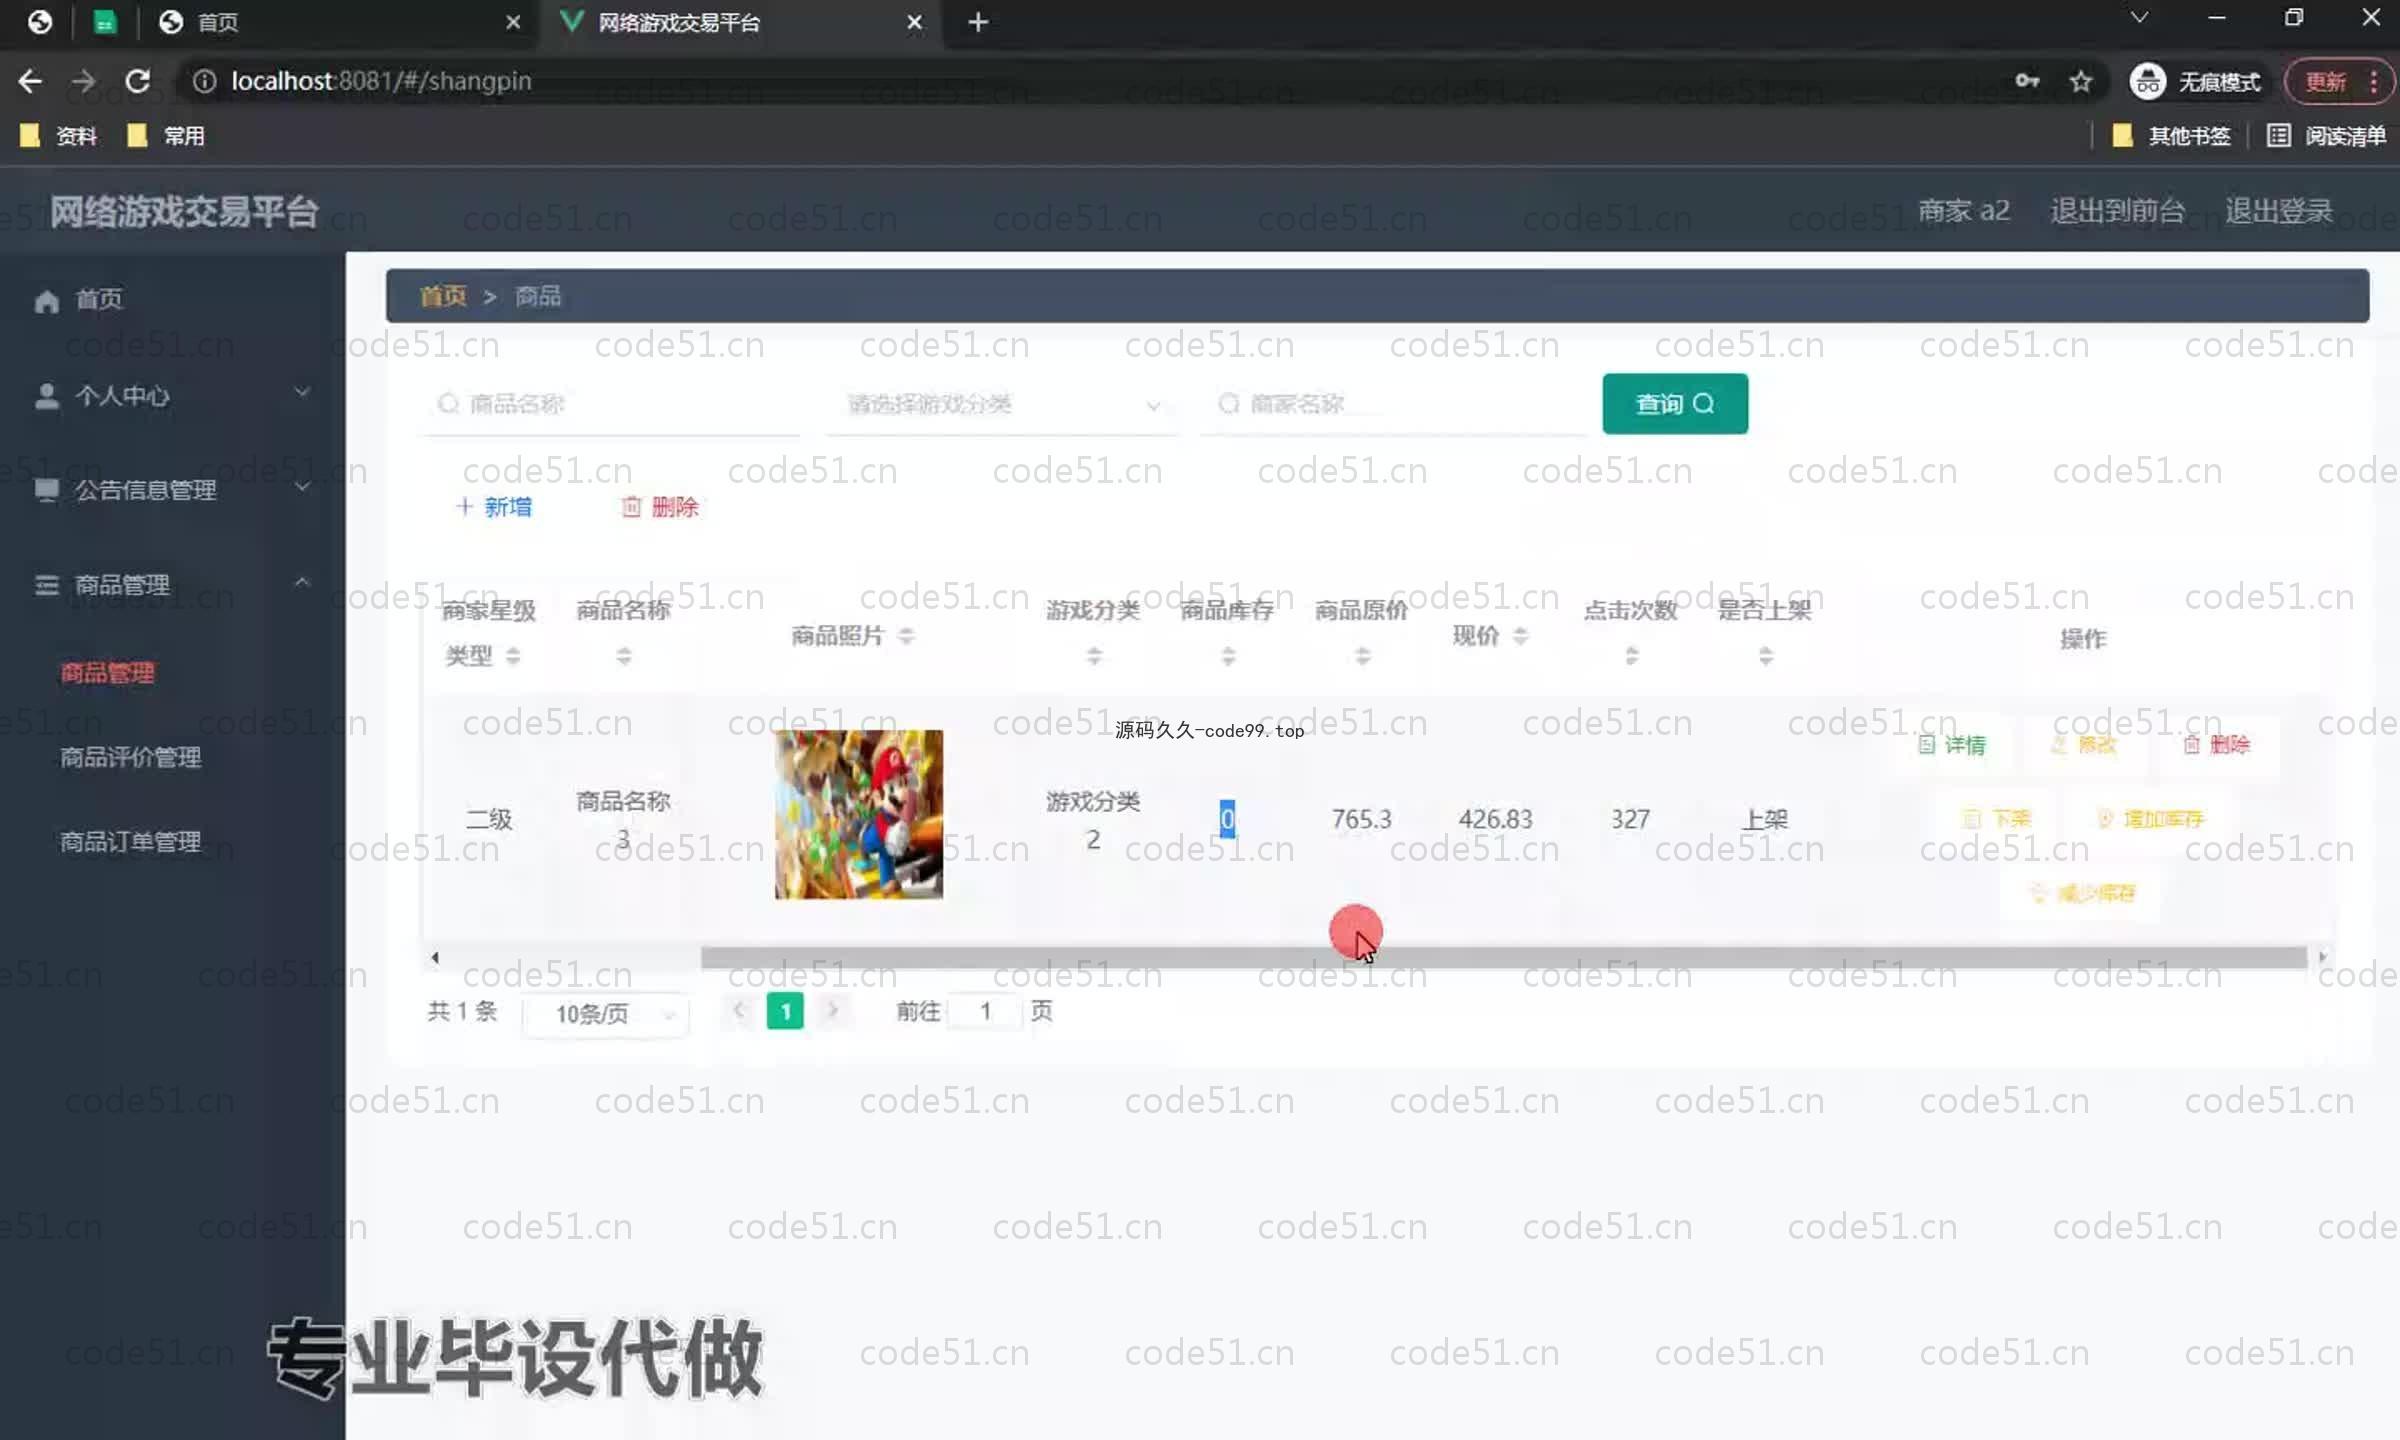2400x1440 pixels.
Task: Open 详情 for the product row
Action: point(1952,745)
